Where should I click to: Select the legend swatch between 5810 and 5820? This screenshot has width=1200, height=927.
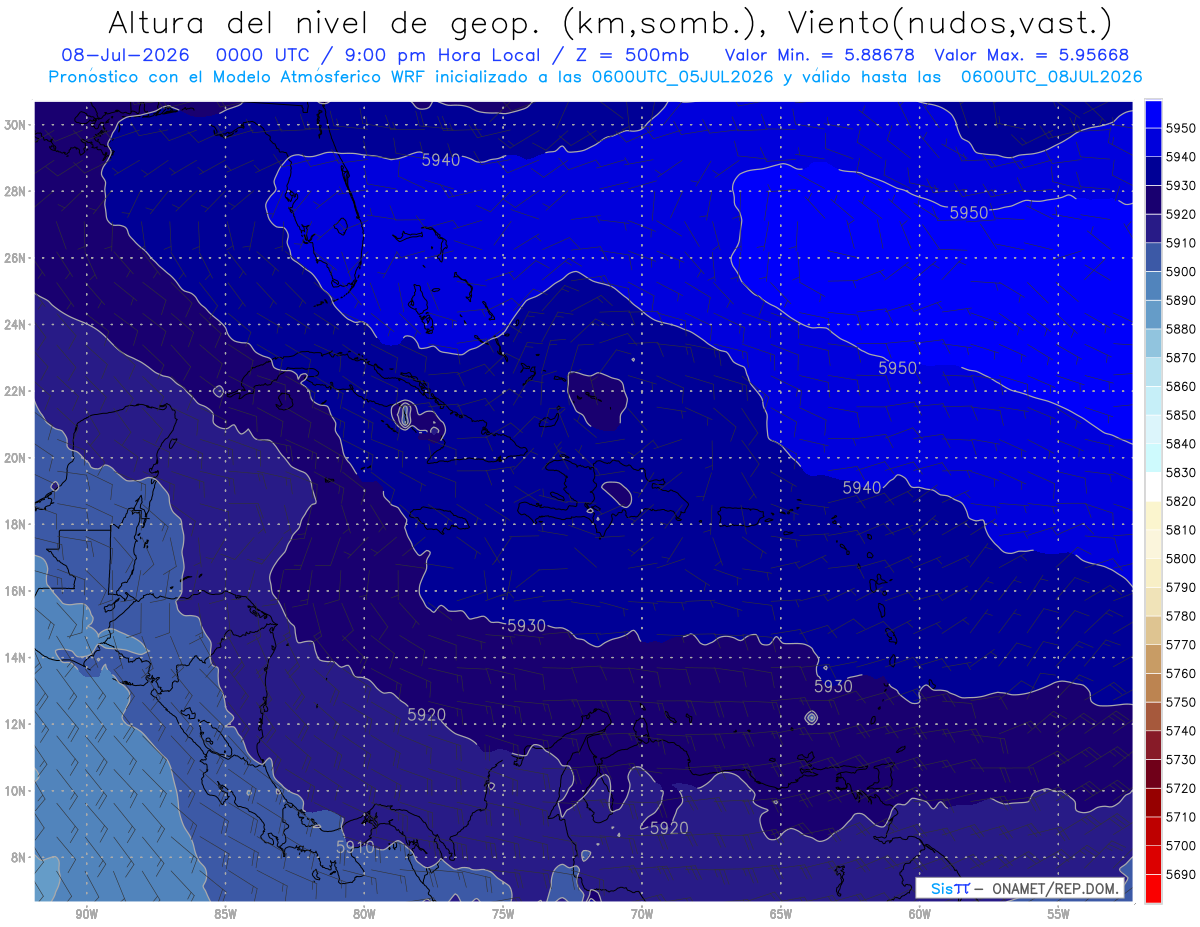point(1153,515)
